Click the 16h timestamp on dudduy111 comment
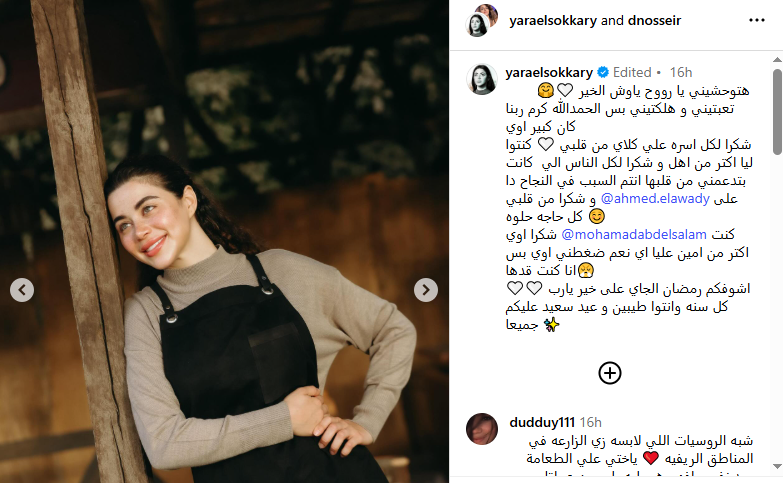 click(590, 423)
